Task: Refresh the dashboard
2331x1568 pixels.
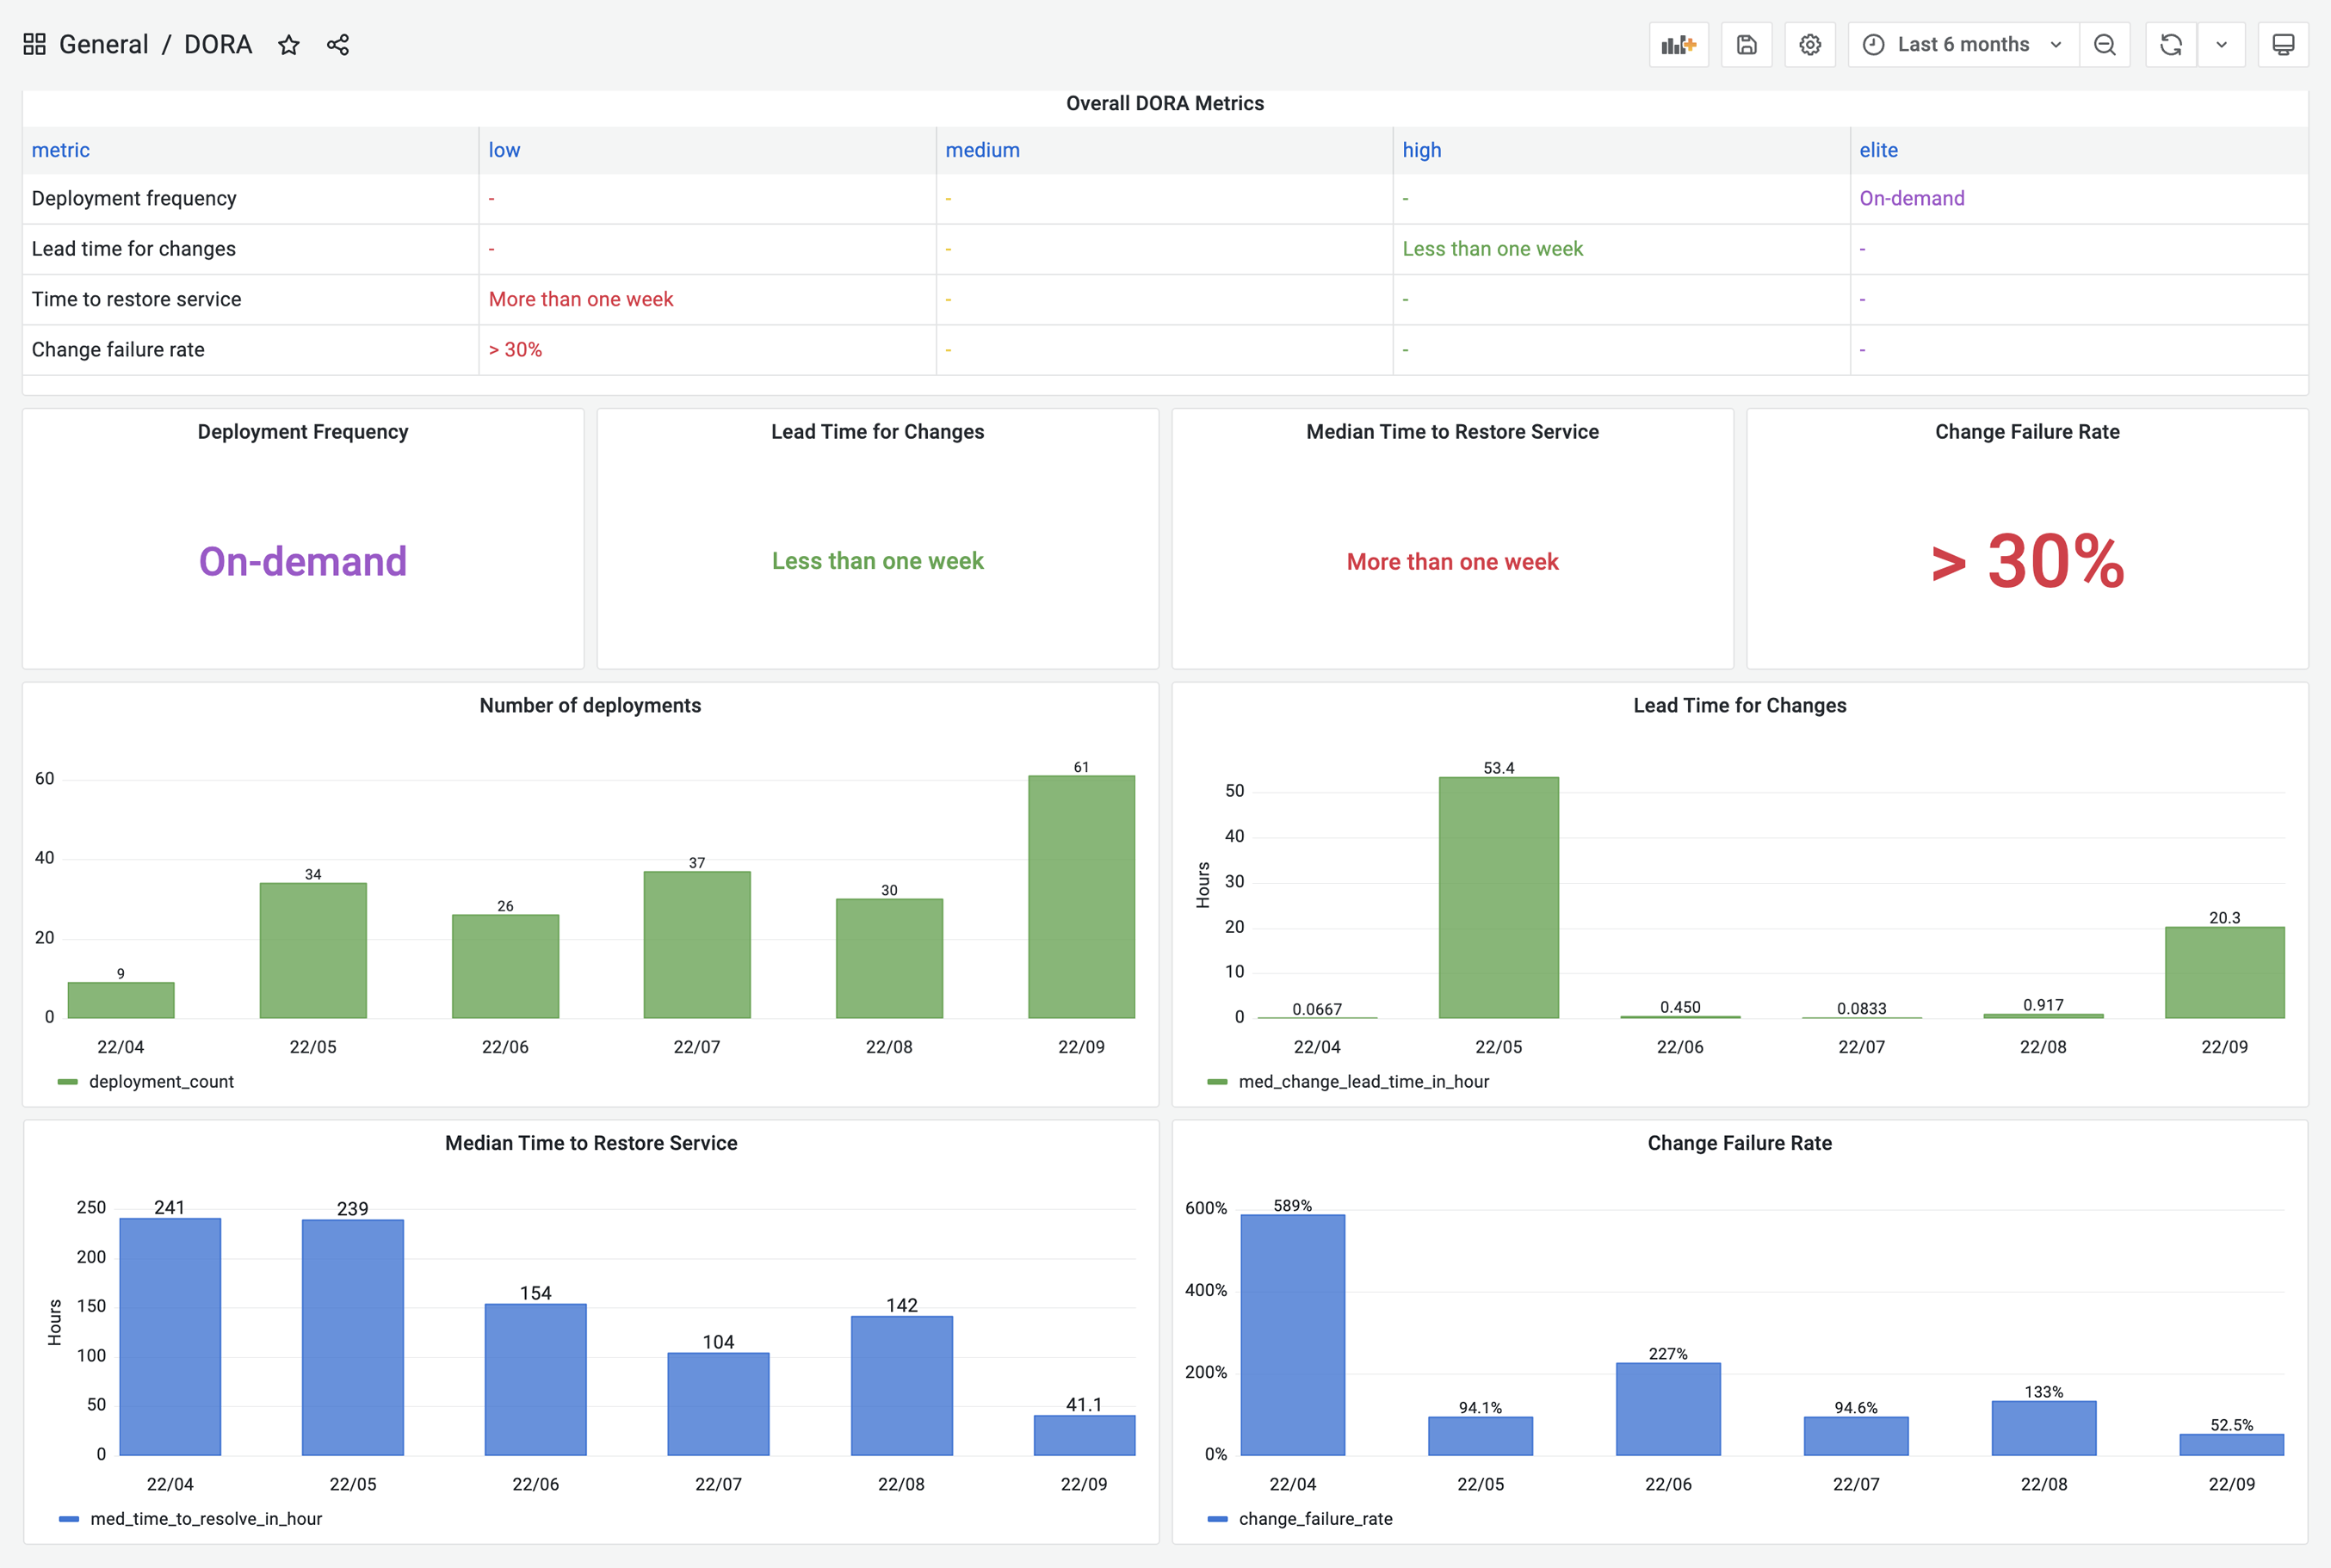Action: tap(2170, 44)
